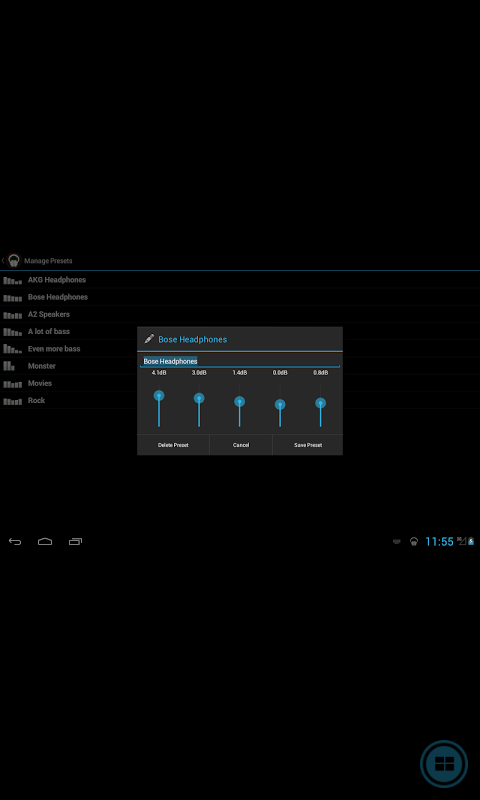Screen dimensions: 480x800
Task: Click the 0.8dB band slider handle
Action: click(320, 403)
